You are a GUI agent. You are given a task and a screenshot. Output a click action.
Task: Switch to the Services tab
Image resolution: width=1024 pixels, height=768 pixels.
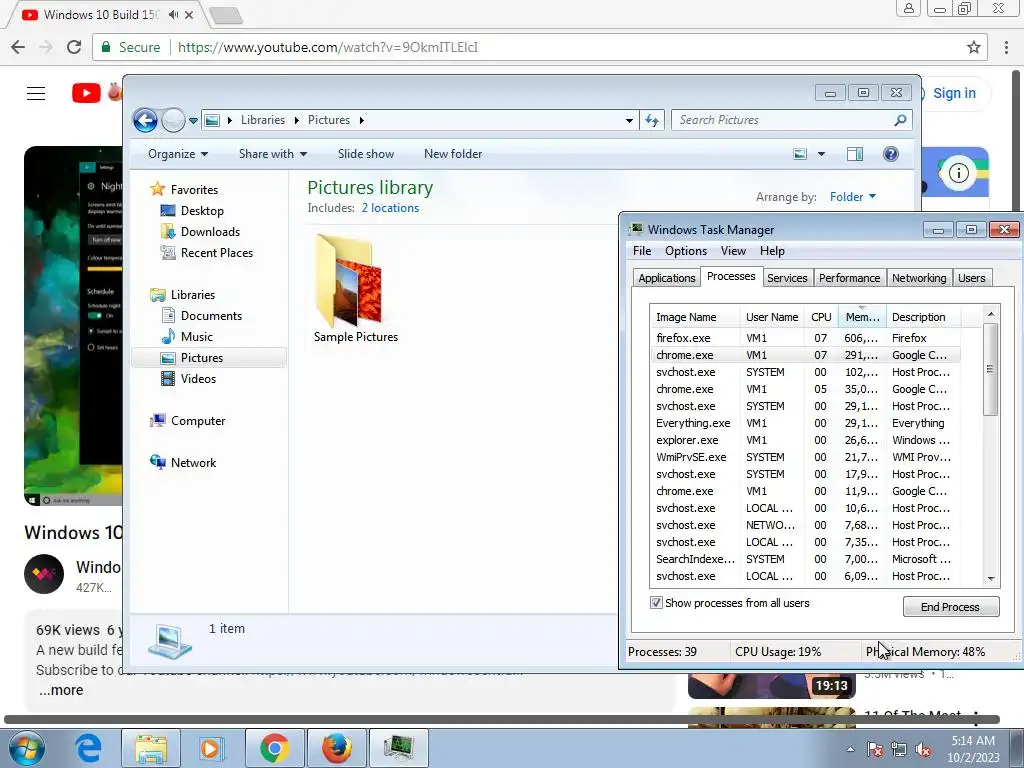(787, 278)
